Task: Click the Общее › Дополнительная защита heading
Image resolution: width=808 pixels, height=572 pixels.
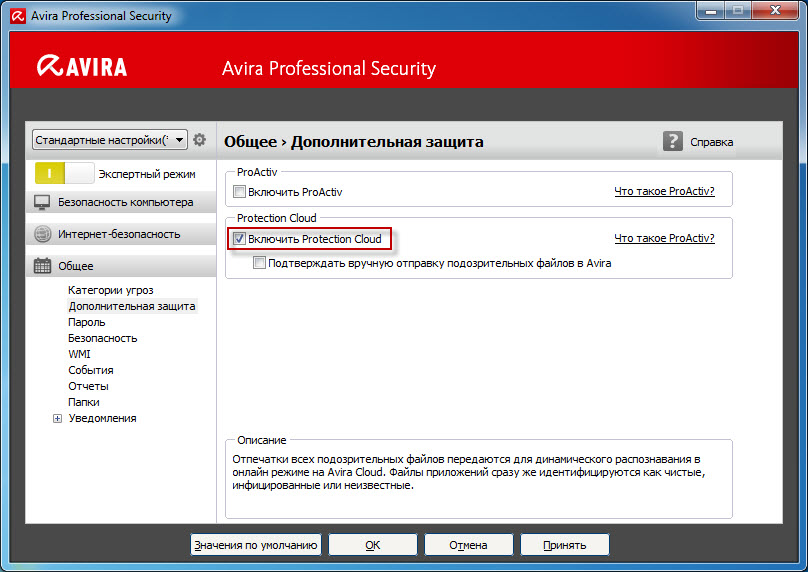Action: [354, 142]
